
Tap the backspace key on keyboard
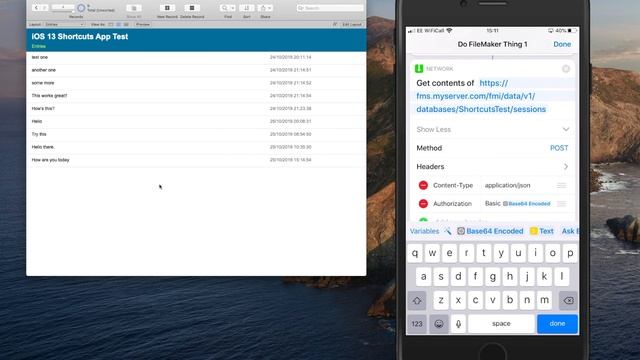click(568, 300)
